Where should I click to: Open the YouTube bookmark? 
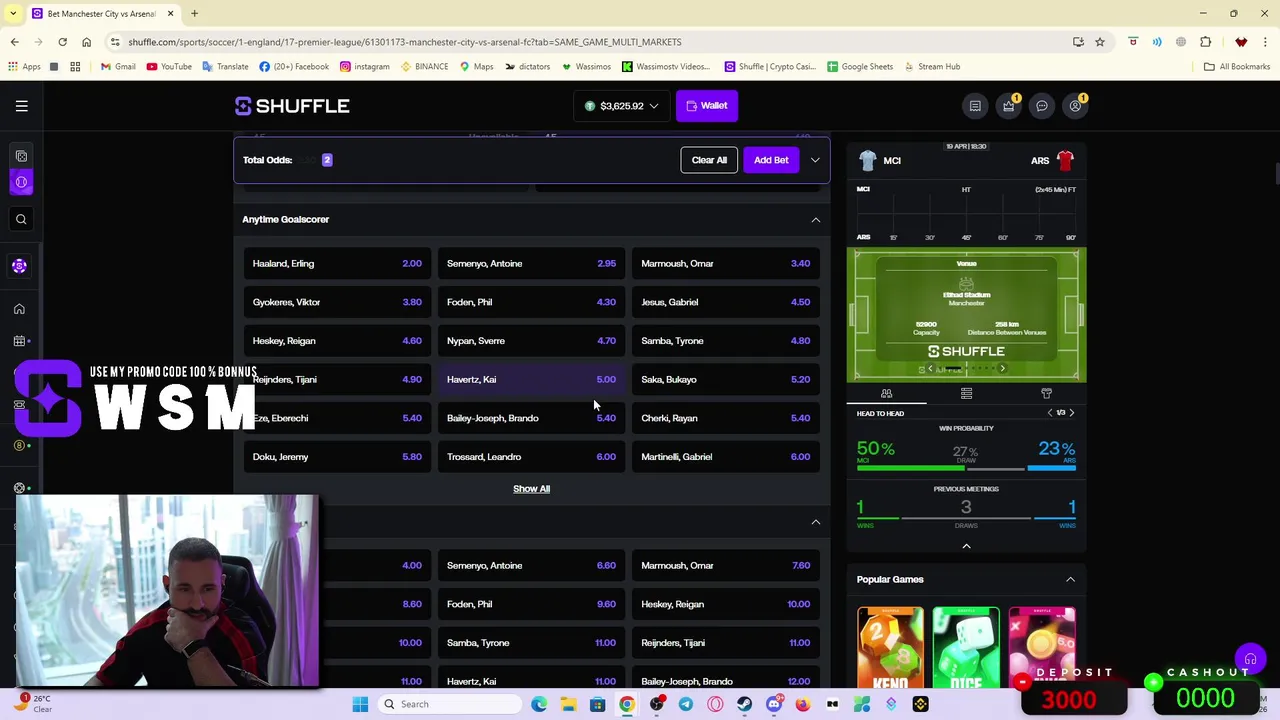(169, 67)
